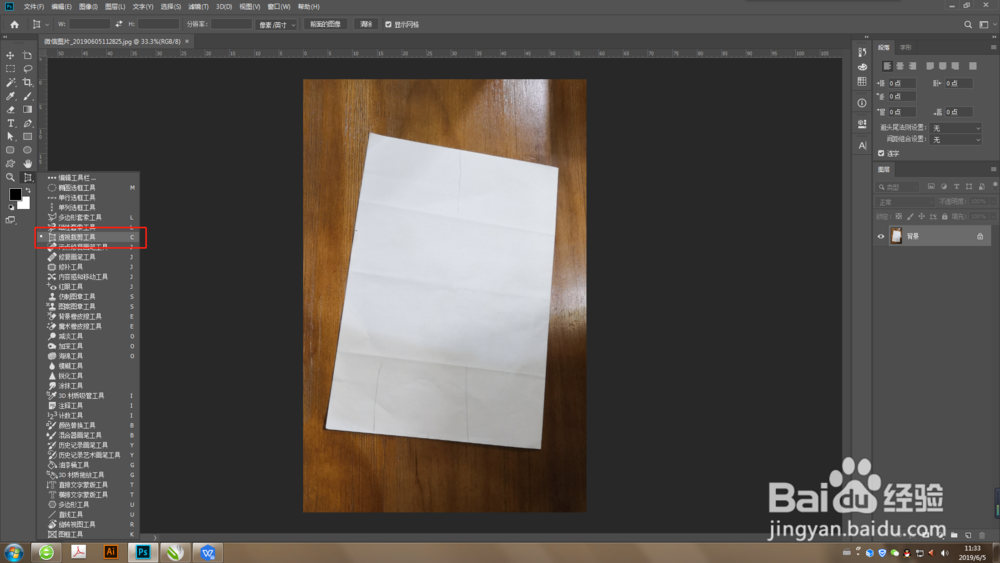
Task: Open the layer filter 类型 dropdown
Action: 899,187
